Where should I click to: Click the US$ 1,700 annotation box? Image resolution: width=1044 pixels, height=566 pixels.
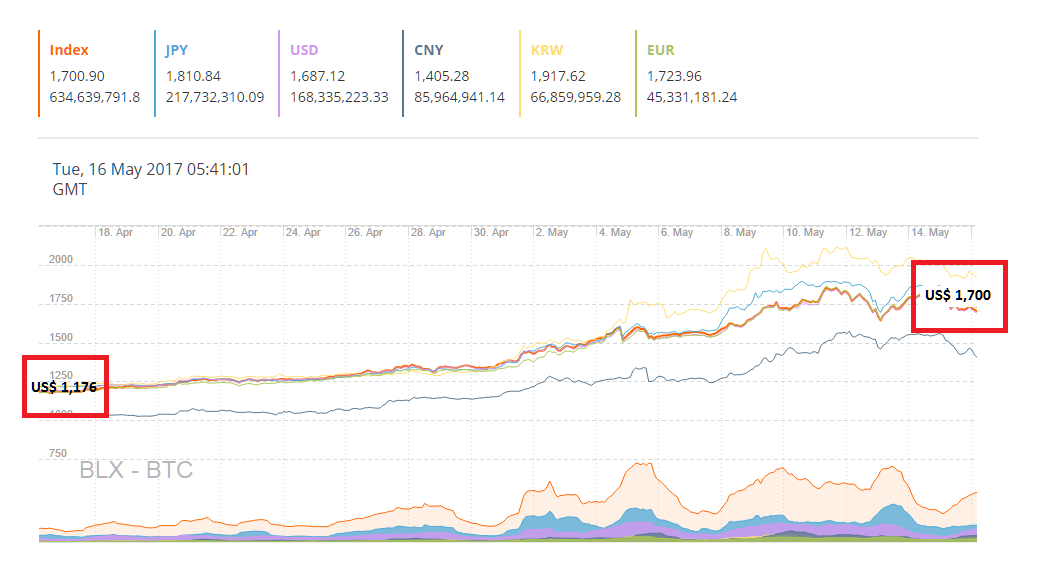pyautogui.click(x=958, y=295)
